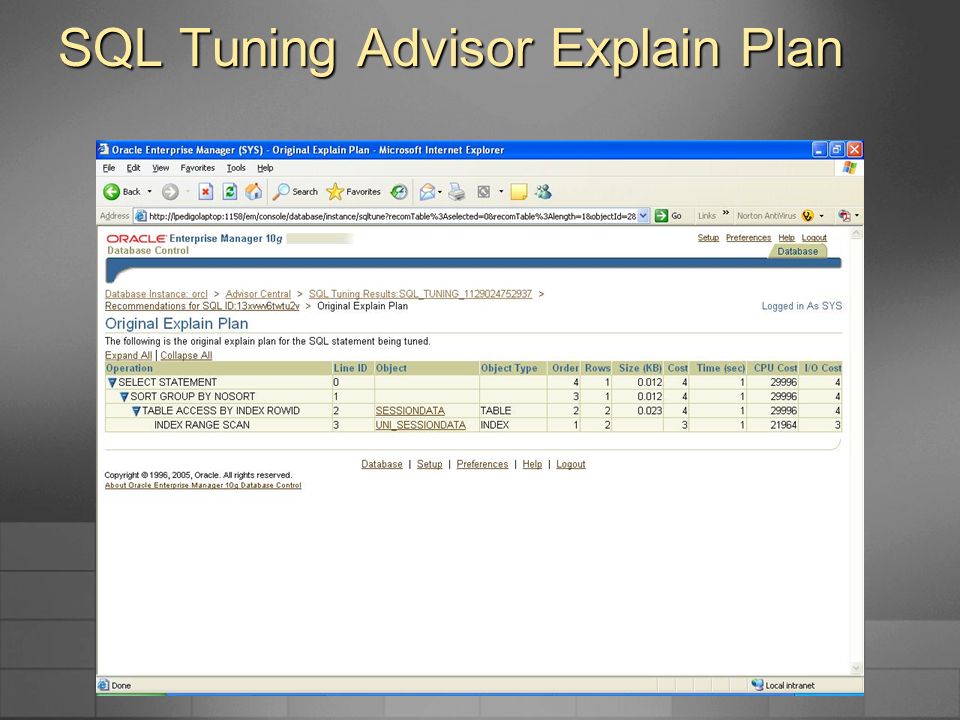This screenshot has width=960, height=720.
Task: Open the UNI_SESSIONDATA index link
Action: [x=420, y=425]
